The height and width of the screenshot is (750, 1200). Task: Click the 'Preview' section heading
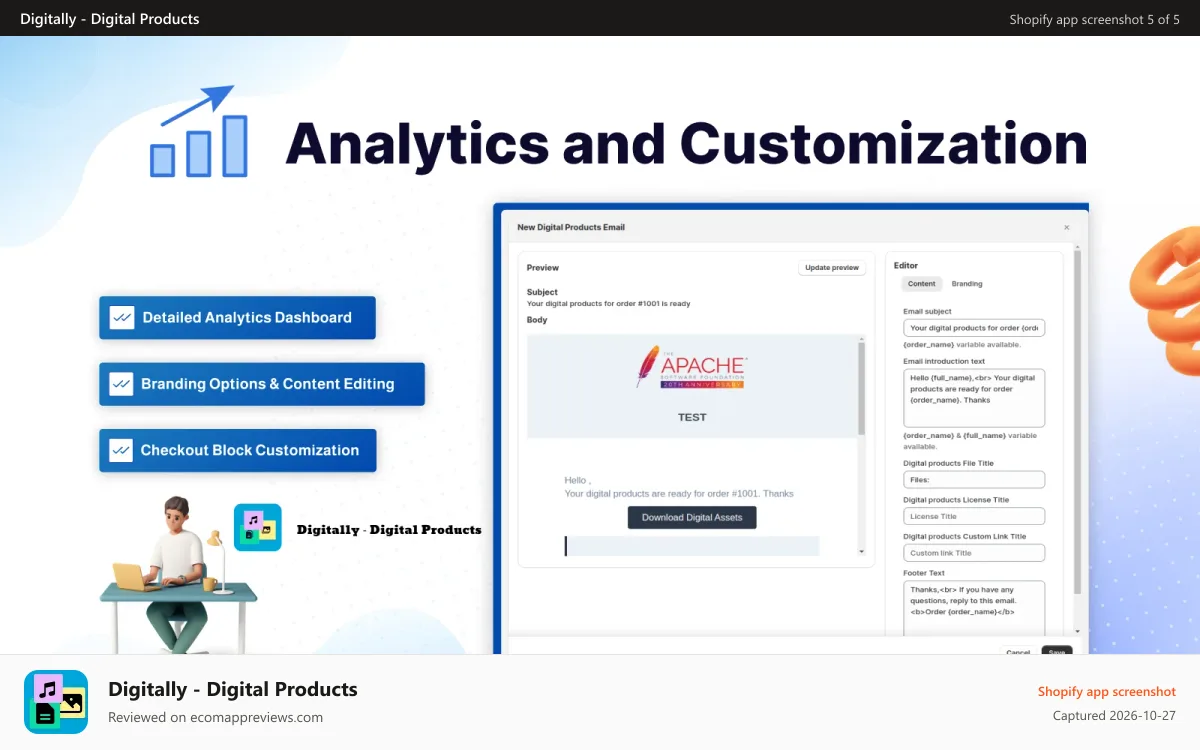click(x=543, y=268)
